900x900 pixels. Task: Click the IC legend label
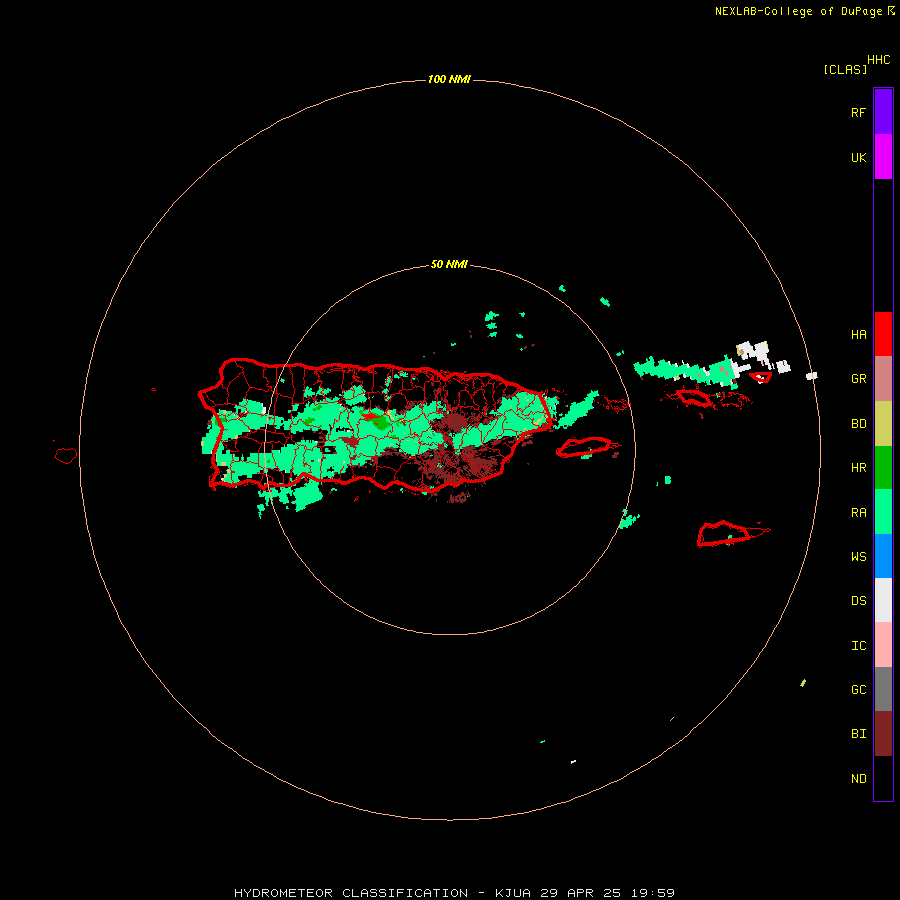[x=858, y=646]
